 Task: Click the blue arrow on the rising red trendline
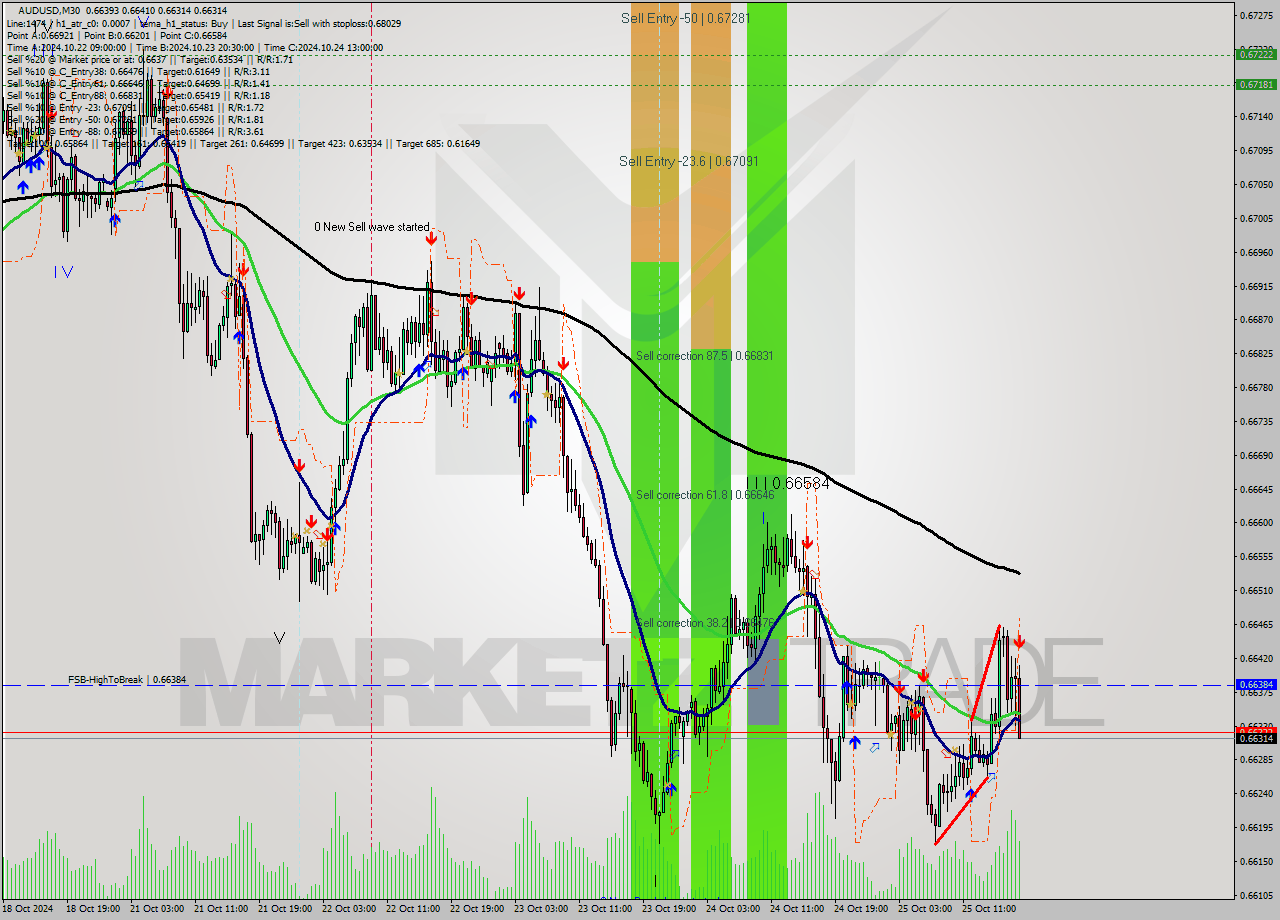coord(969,795)
